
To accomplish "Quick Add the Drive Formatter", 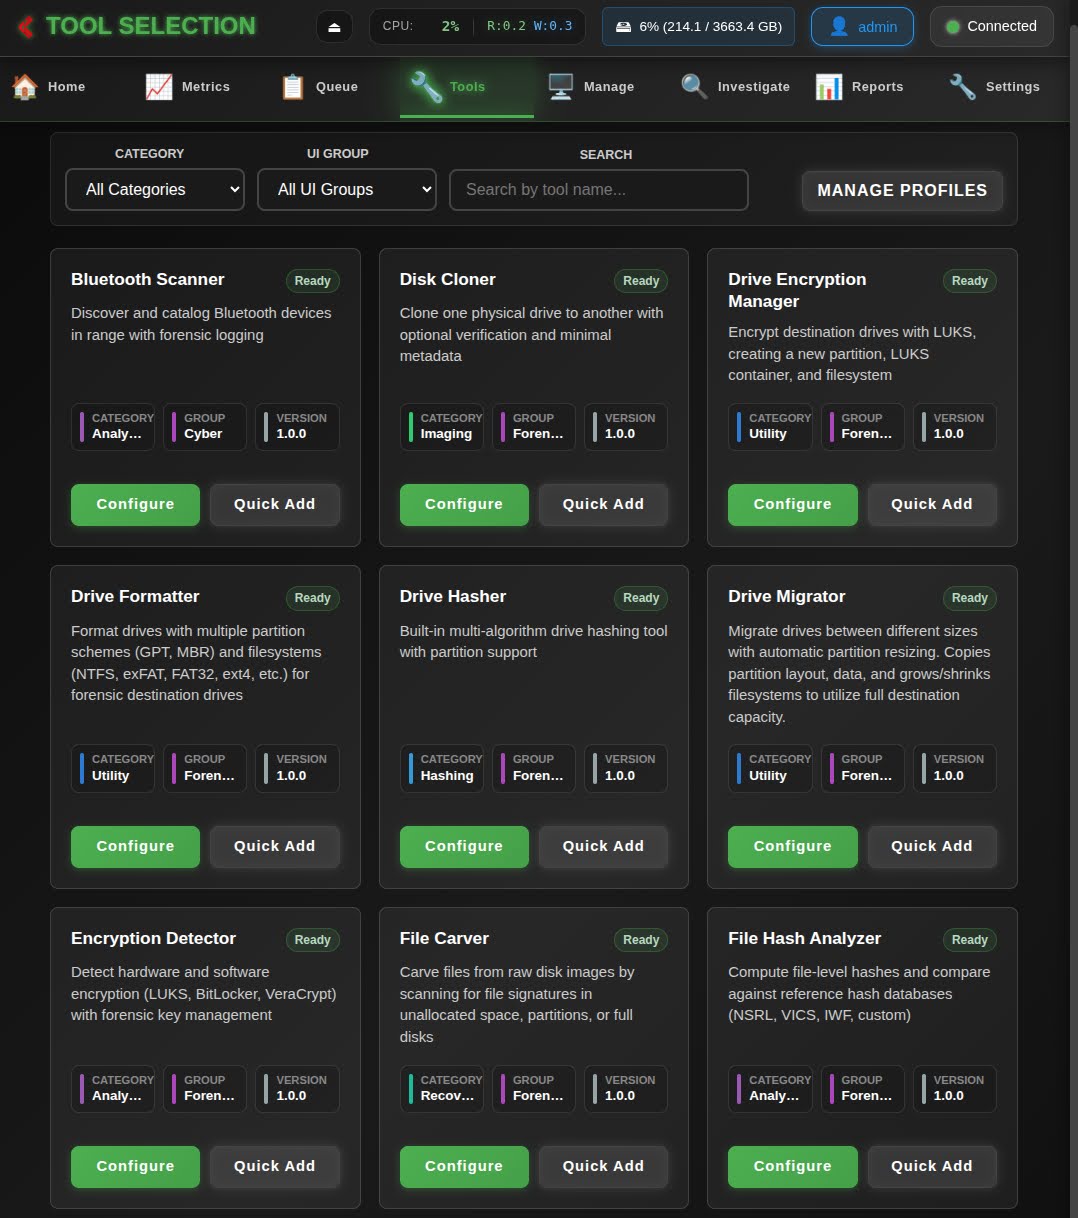I will [x=275, y=846].
